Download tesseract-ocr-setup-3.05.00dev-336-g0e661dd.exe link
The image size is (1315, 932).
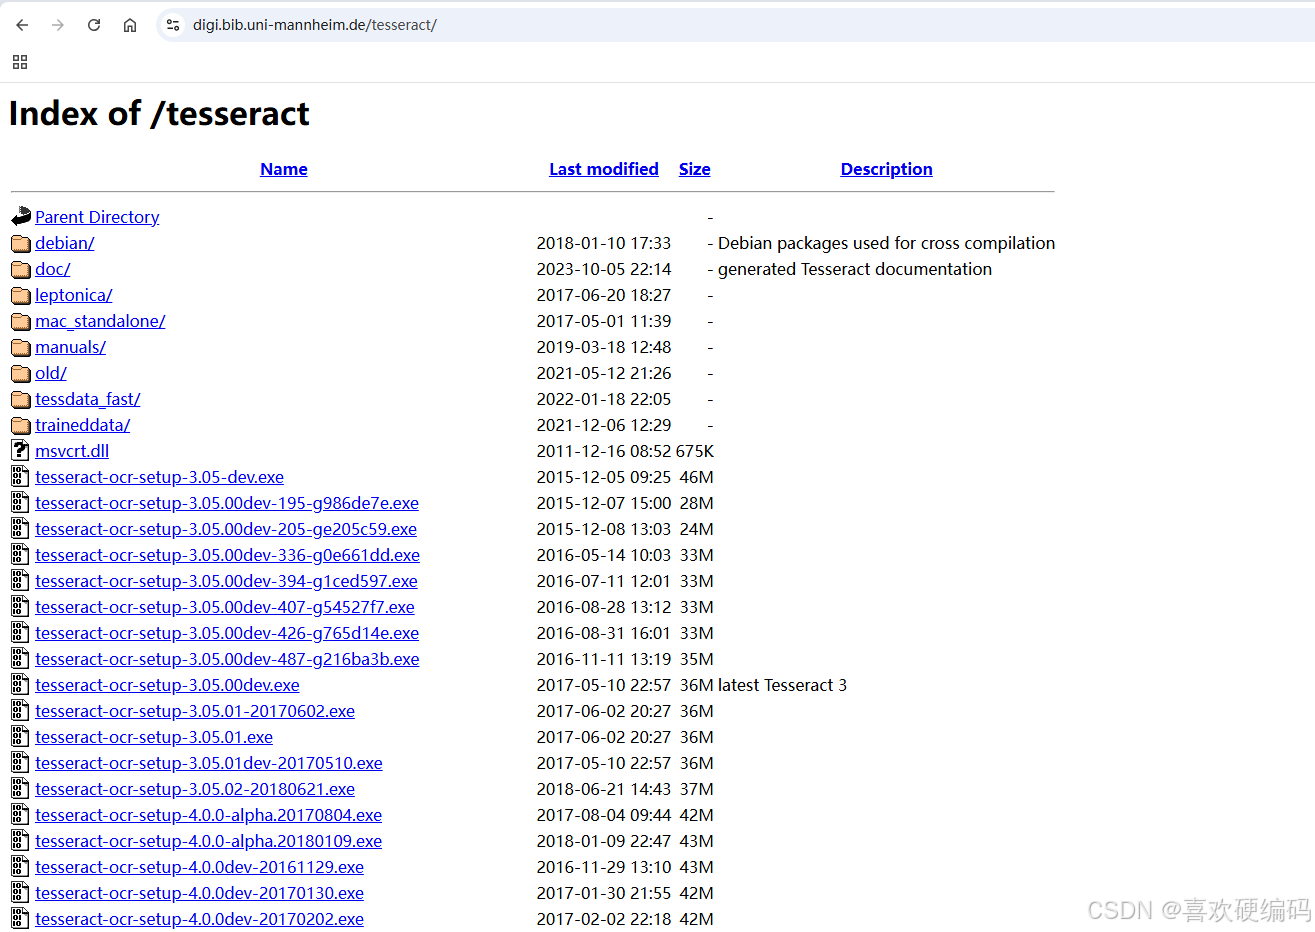click(227, 555)
